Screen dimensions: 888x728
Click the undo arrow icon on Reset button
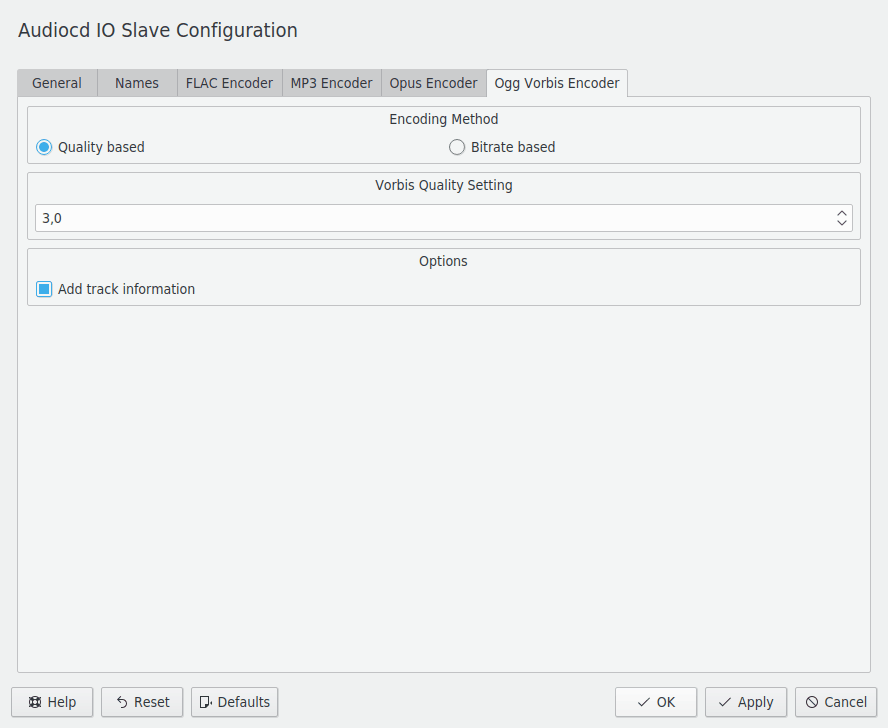point(124,702)
